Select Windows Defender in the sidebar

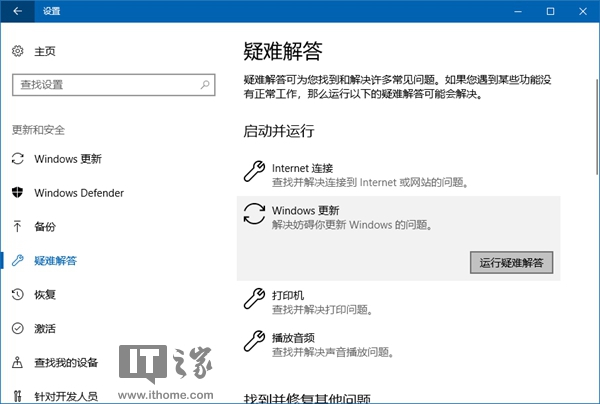pyautogui.click(x=79, y=193)
